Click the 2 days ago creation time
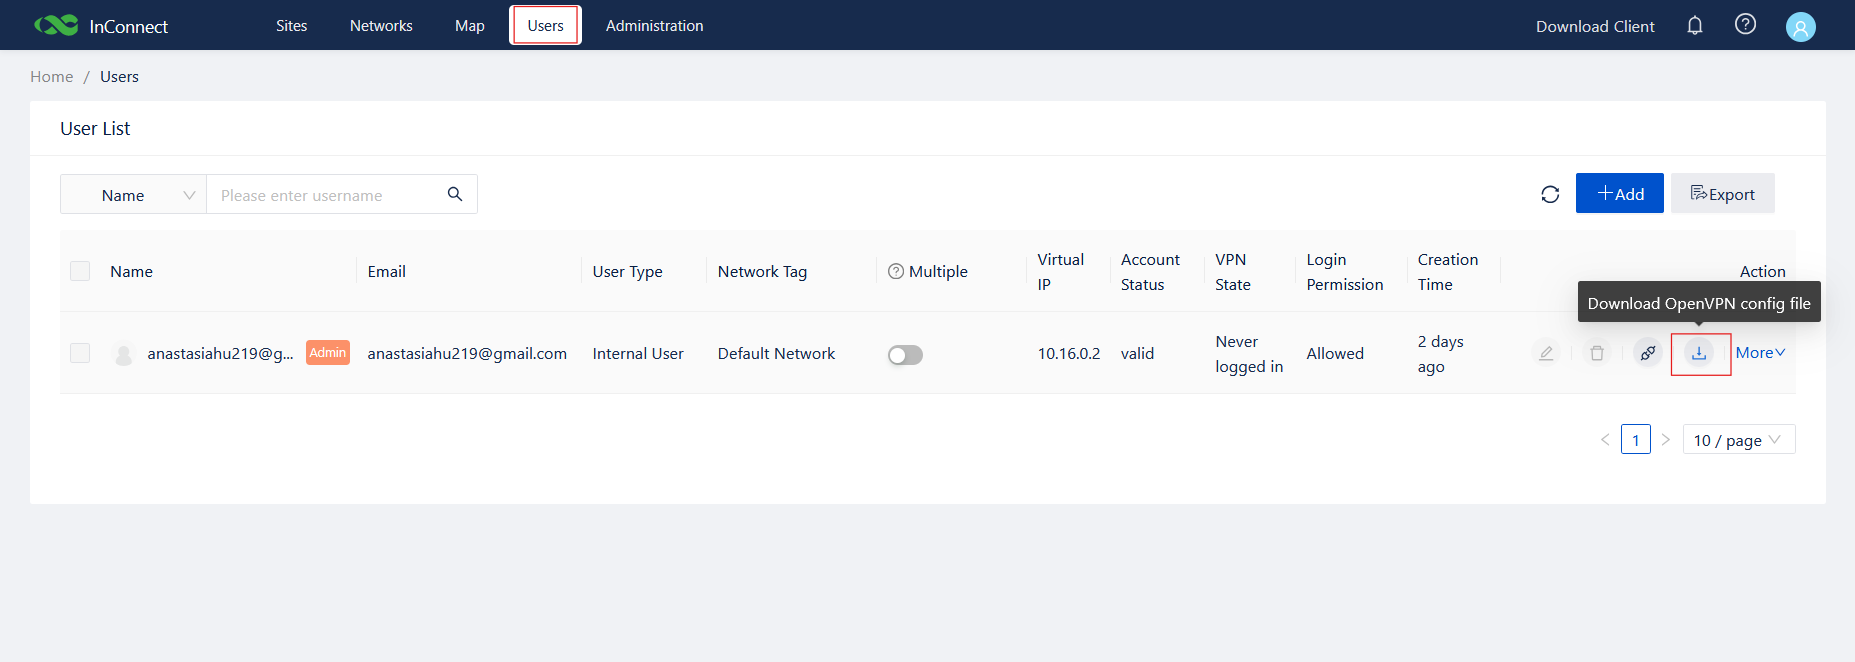Image resolution: width=1855 pixels, height=662 pixels. pos(1440,354)
